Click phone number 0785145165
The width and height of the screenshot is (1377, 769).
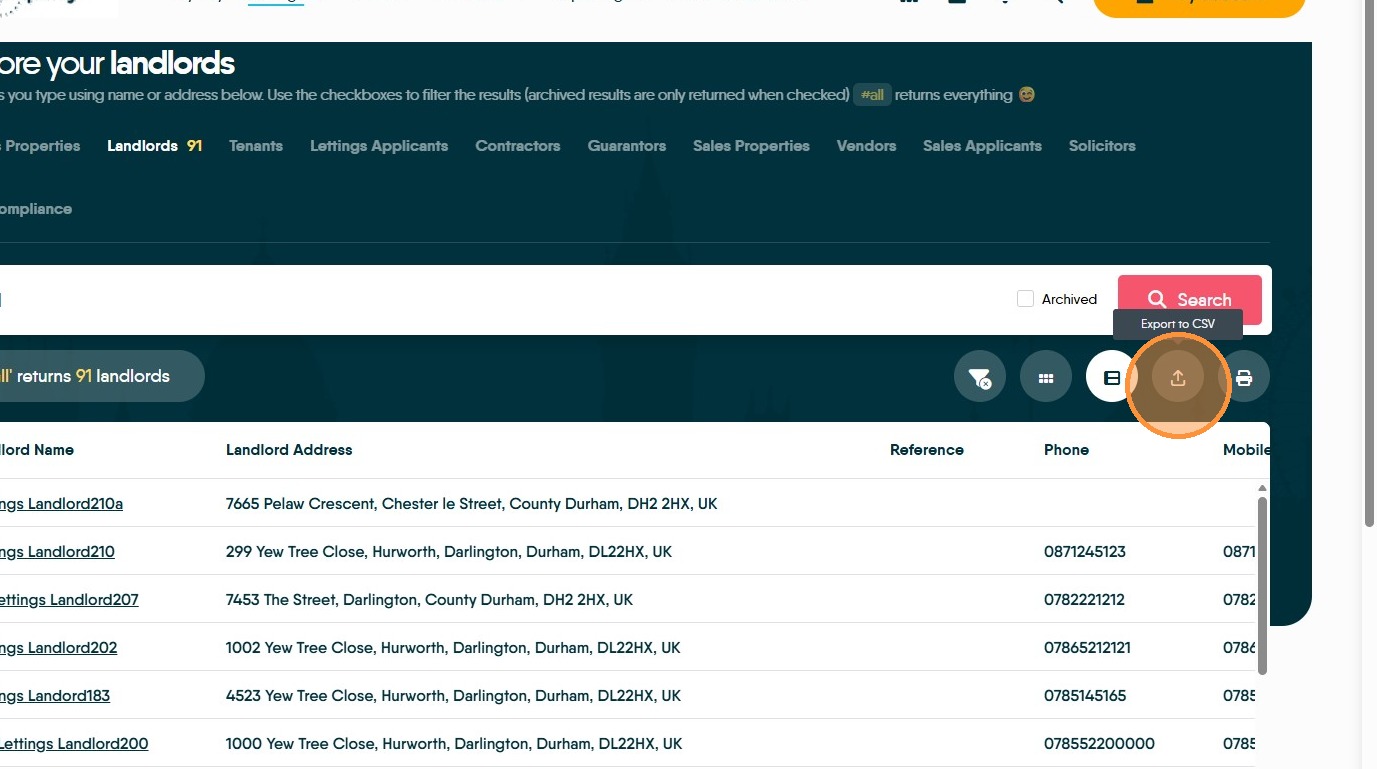click(1085, 696)
